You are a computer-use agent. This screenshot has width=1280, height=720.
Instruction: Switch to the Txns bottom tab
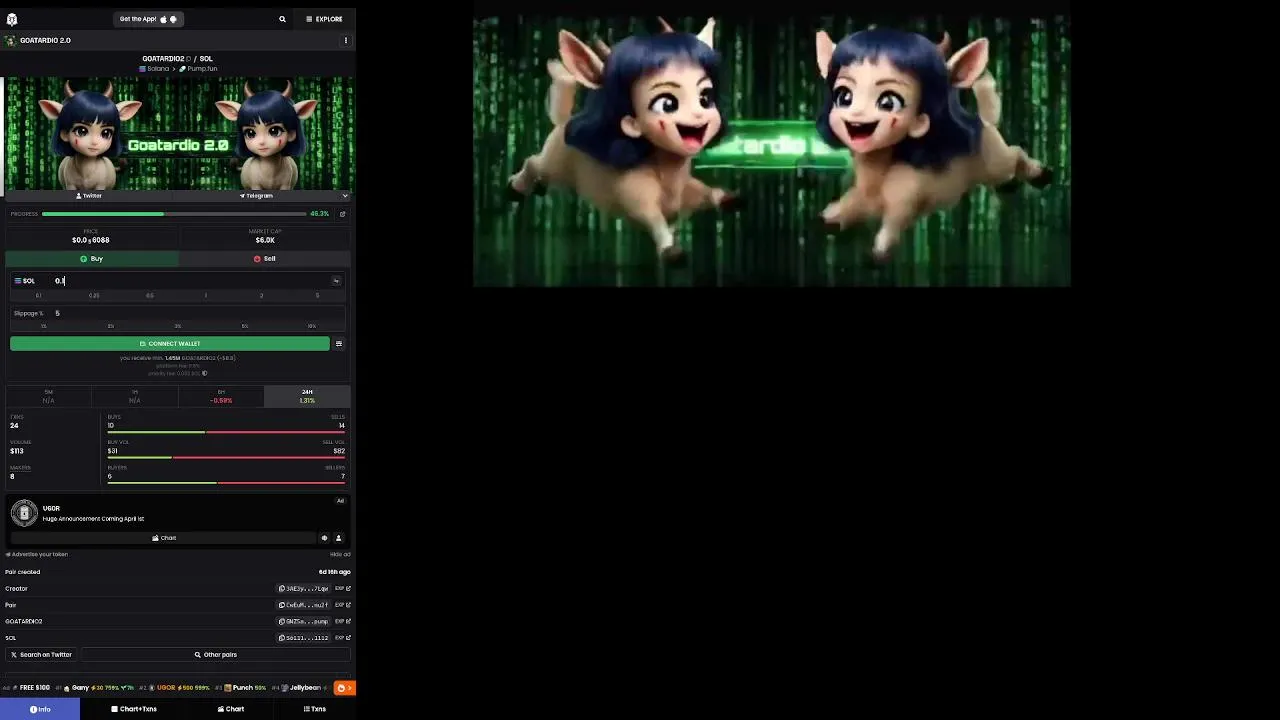(314, 709)
